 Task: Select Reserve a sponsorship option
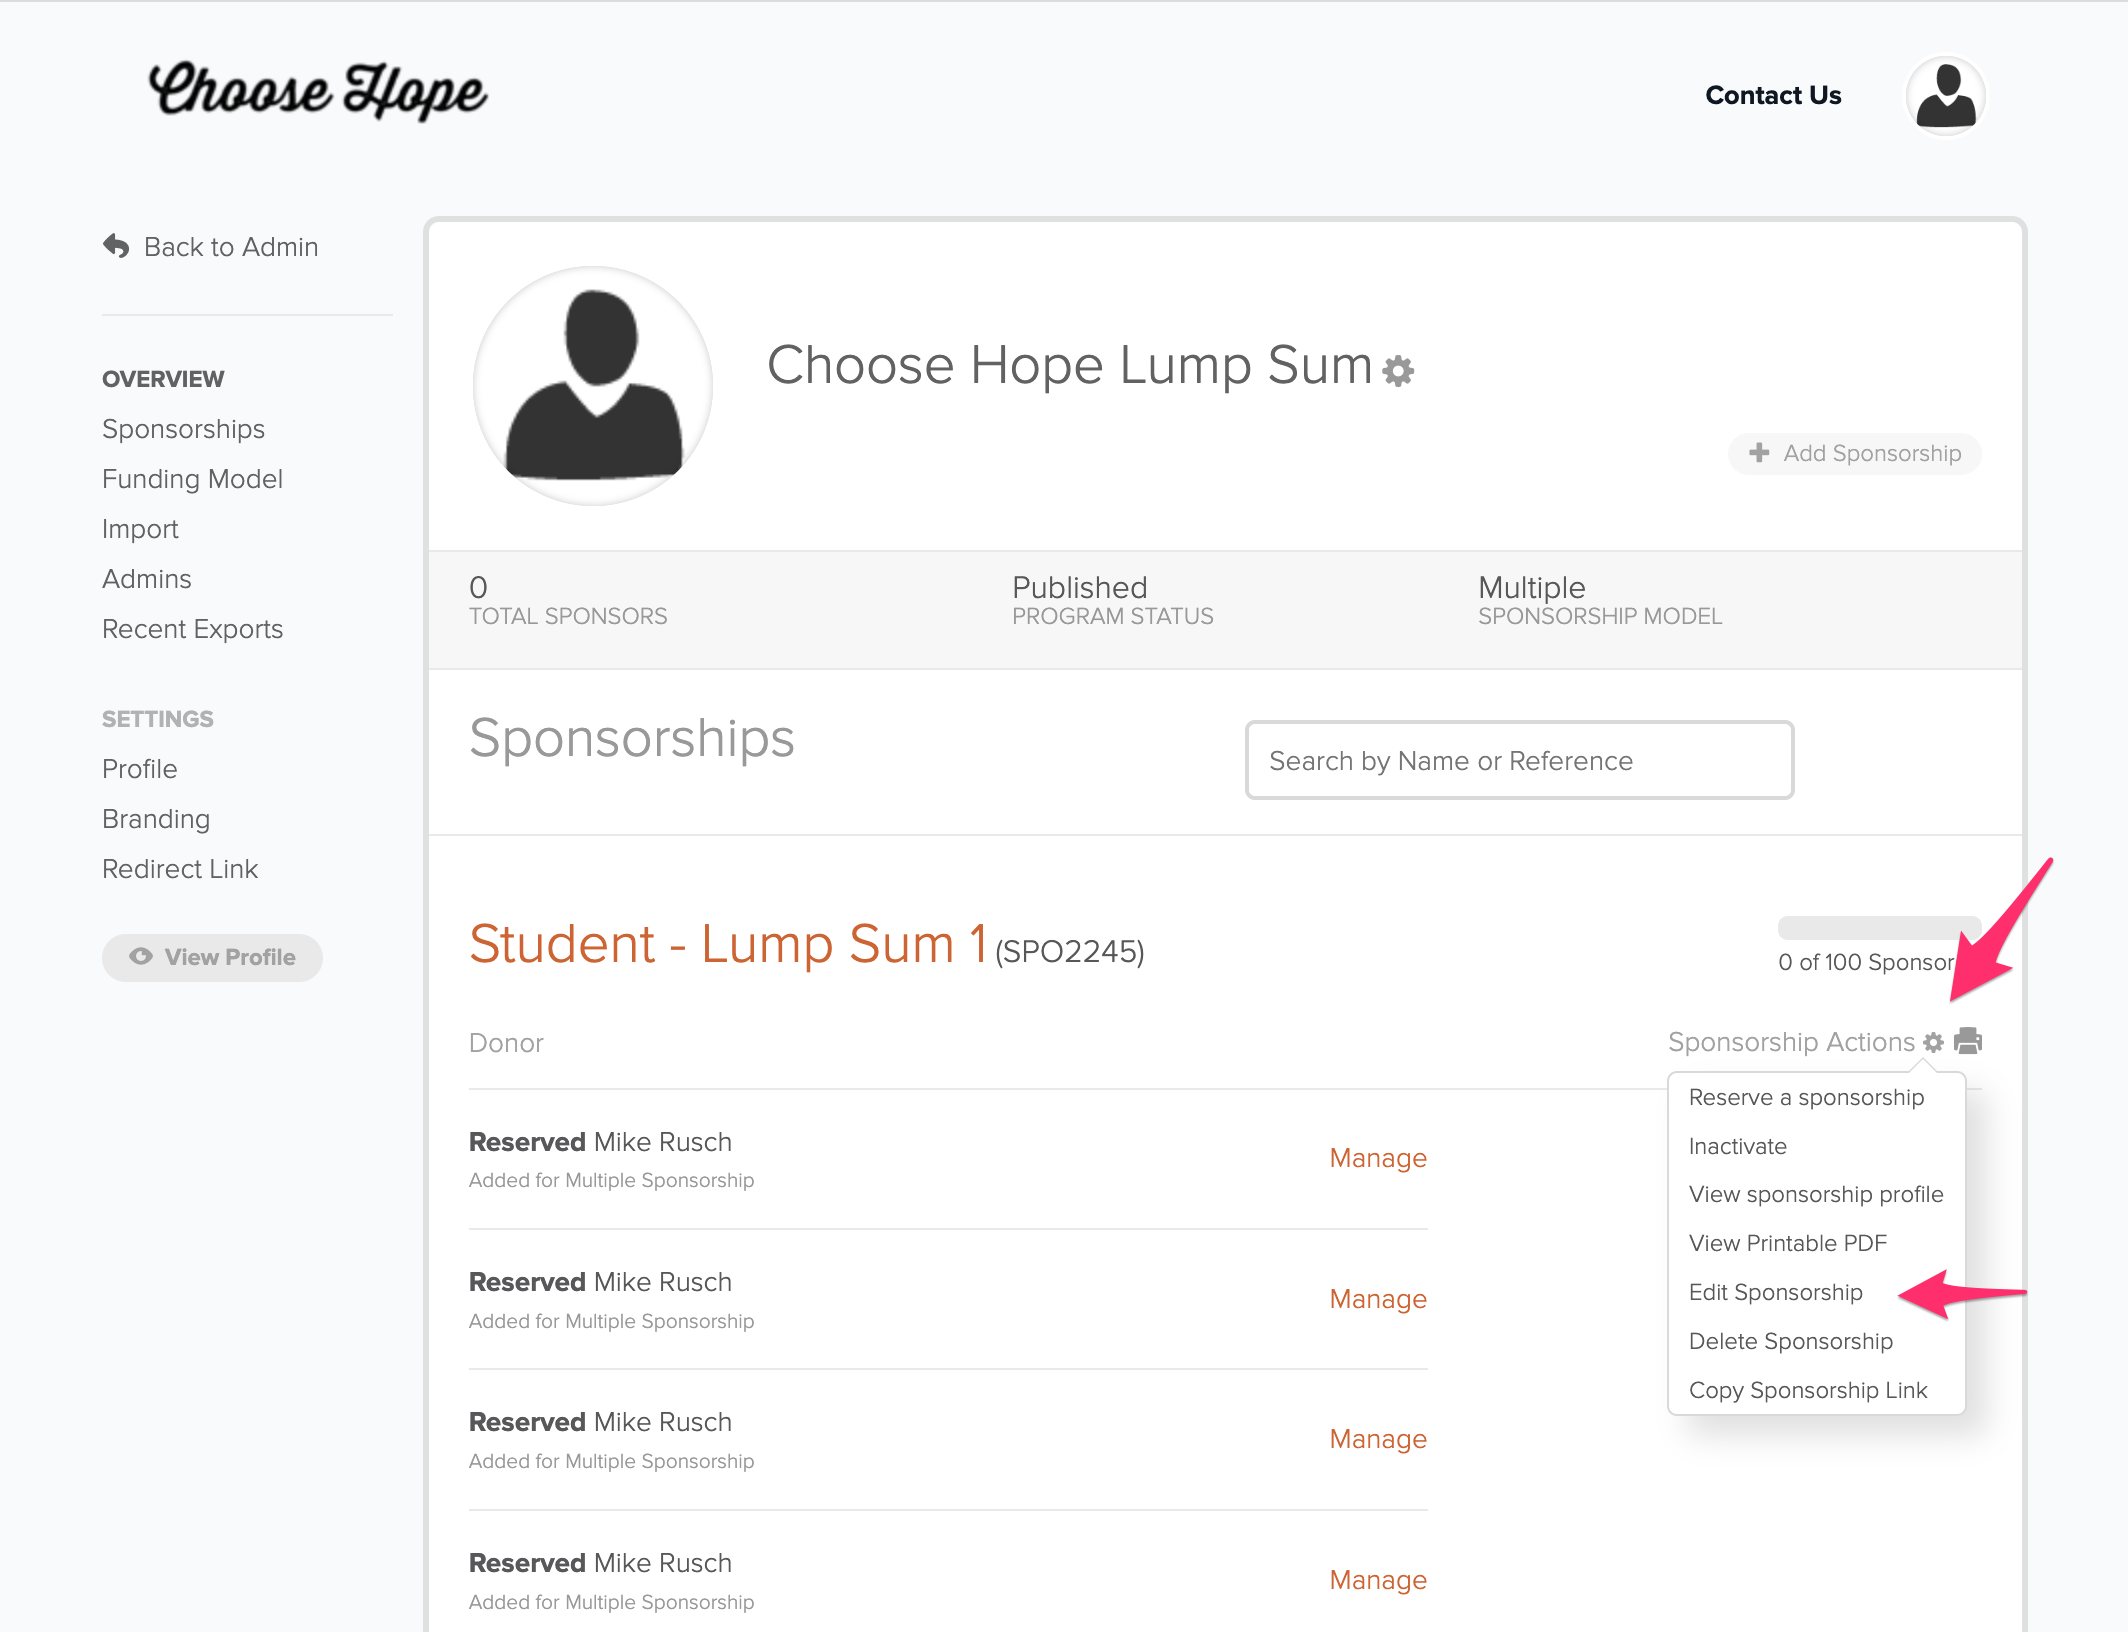[x=1806, y=1097]
